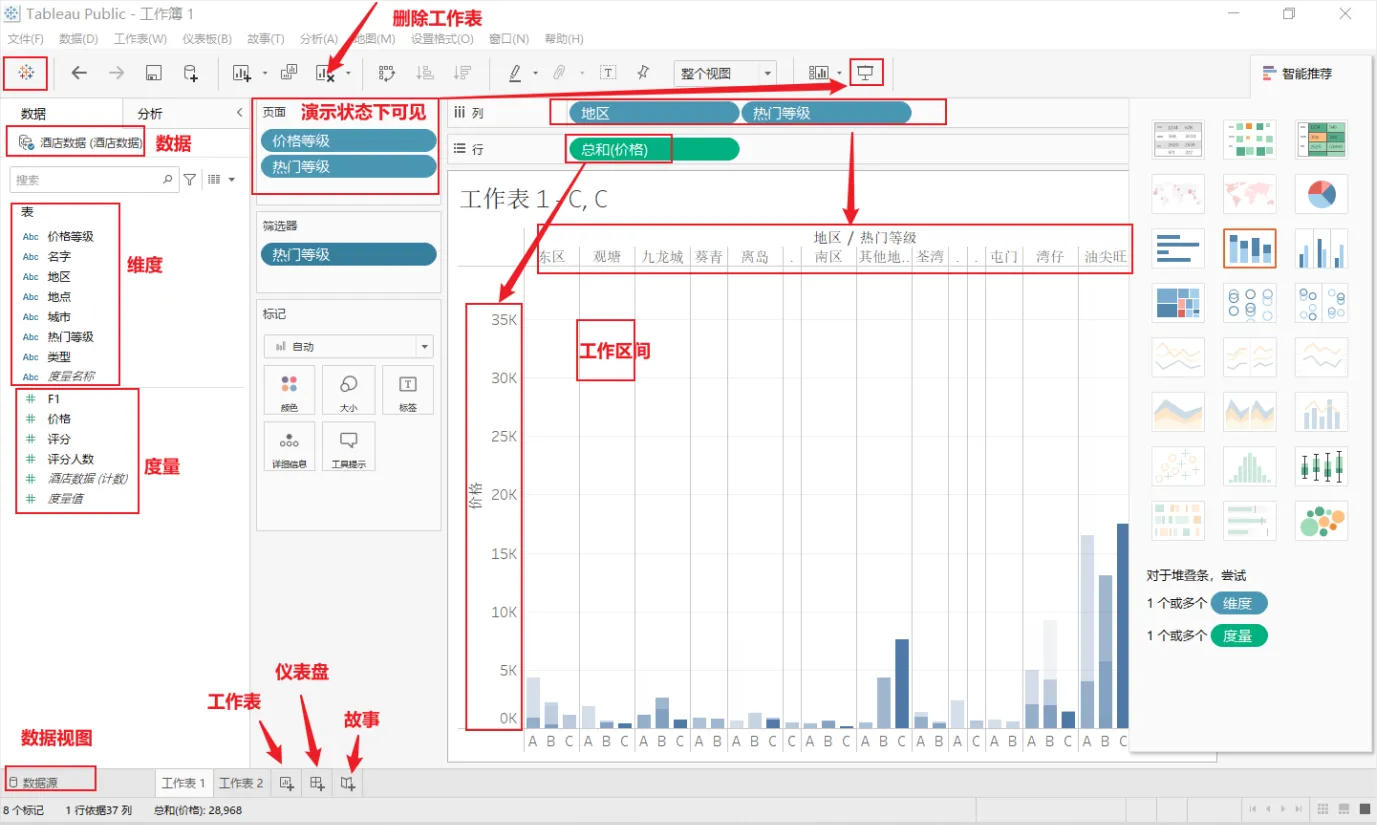Switch to the 工作表 2 tab
This screenshot has height=825, width=1377.
(241, 783)
